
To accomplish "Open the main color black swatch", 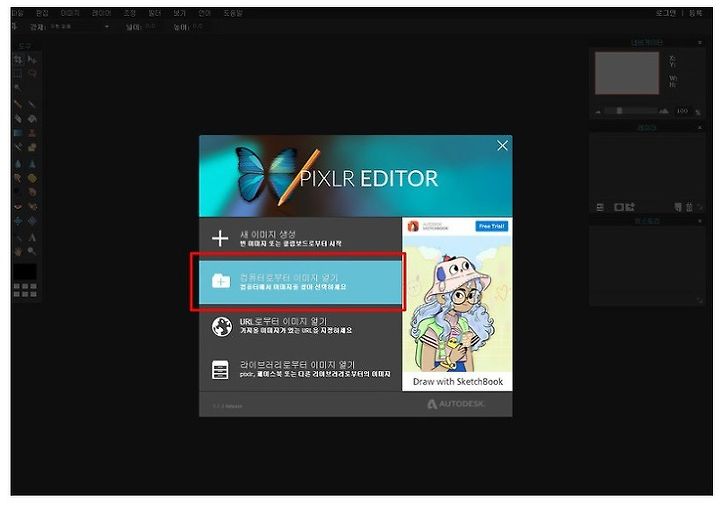I will pos(24,271).
